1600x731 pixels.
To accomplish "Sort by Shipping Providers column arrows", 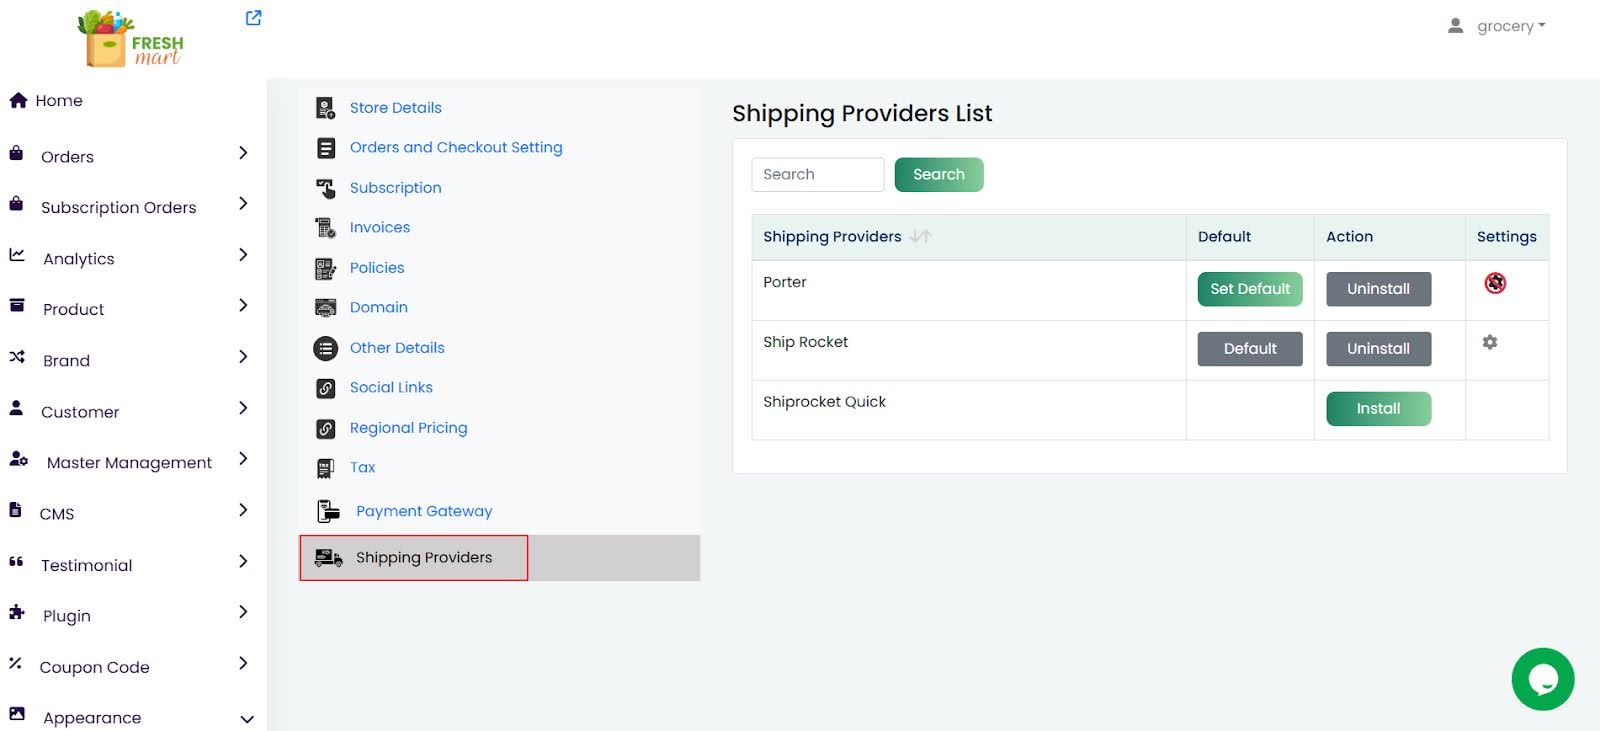I will click(x=920, y=236).
